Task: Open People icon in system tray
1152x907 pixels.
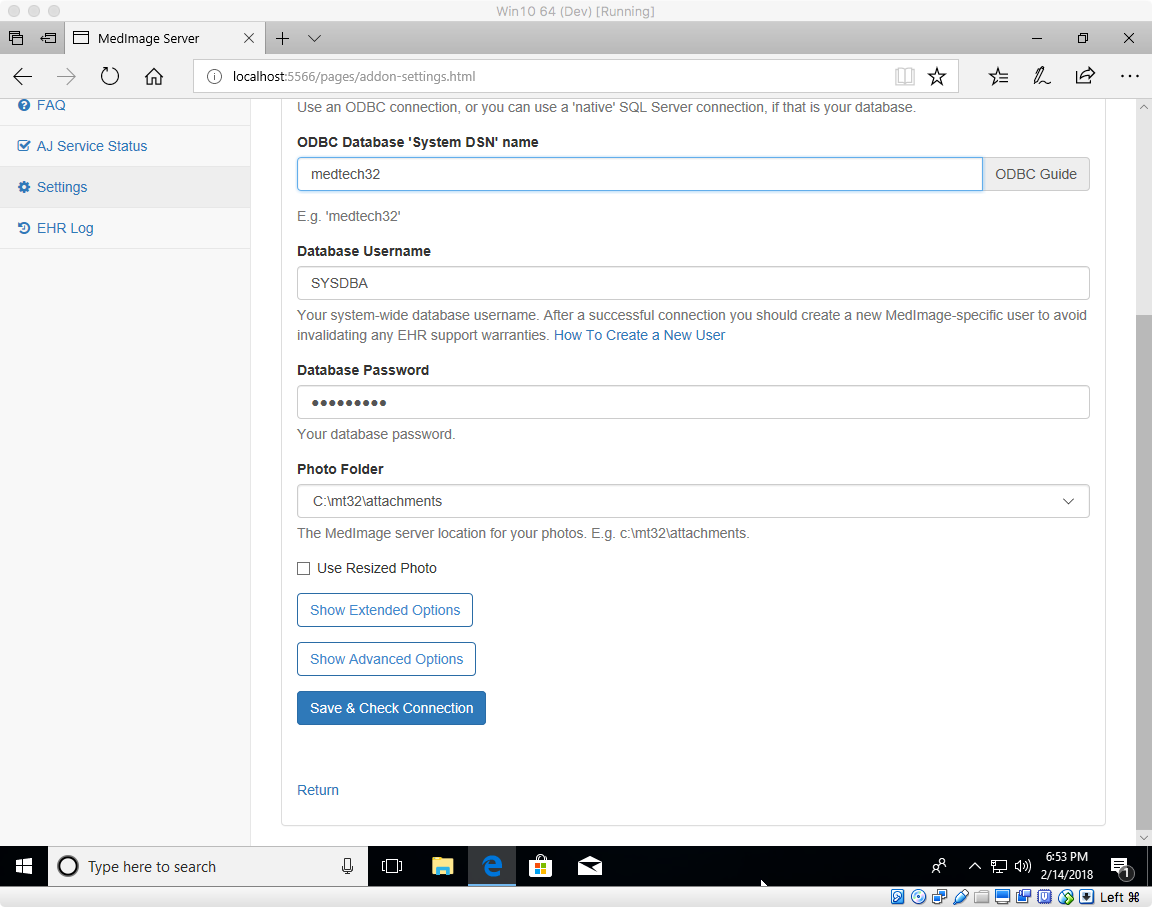Action: coord(939,867)
